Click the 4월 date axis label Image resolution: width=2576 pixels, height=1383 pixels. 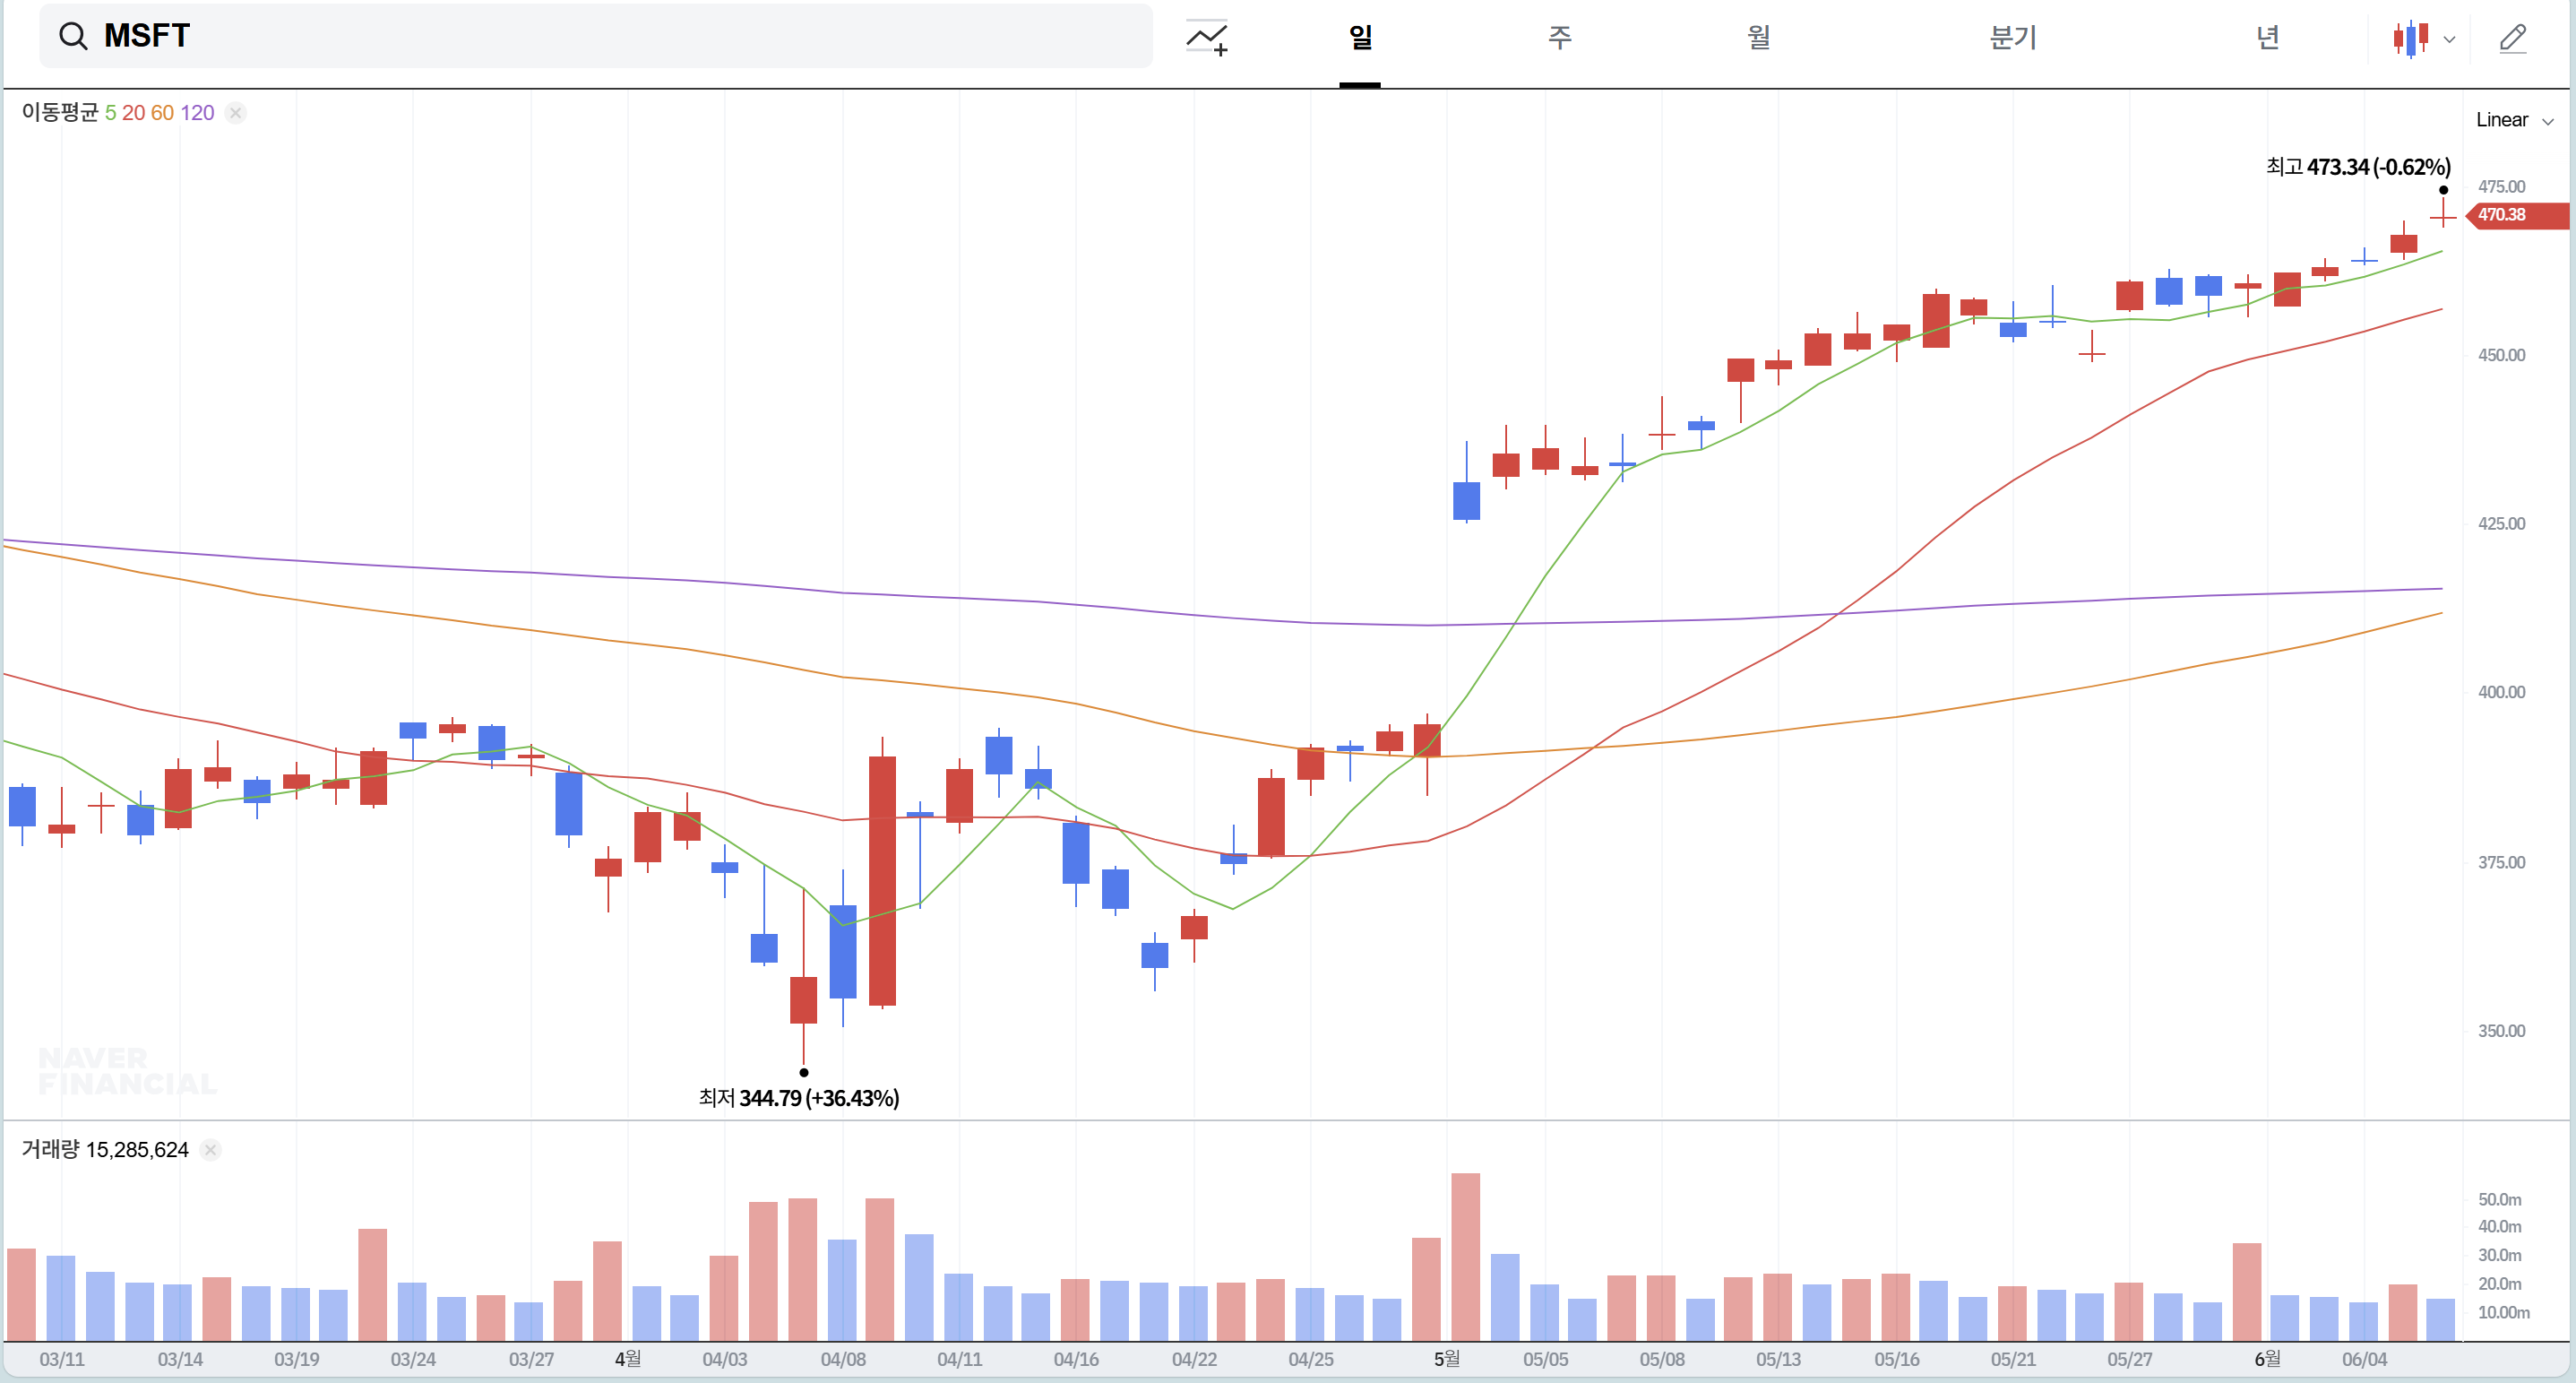click(627, 1359)
